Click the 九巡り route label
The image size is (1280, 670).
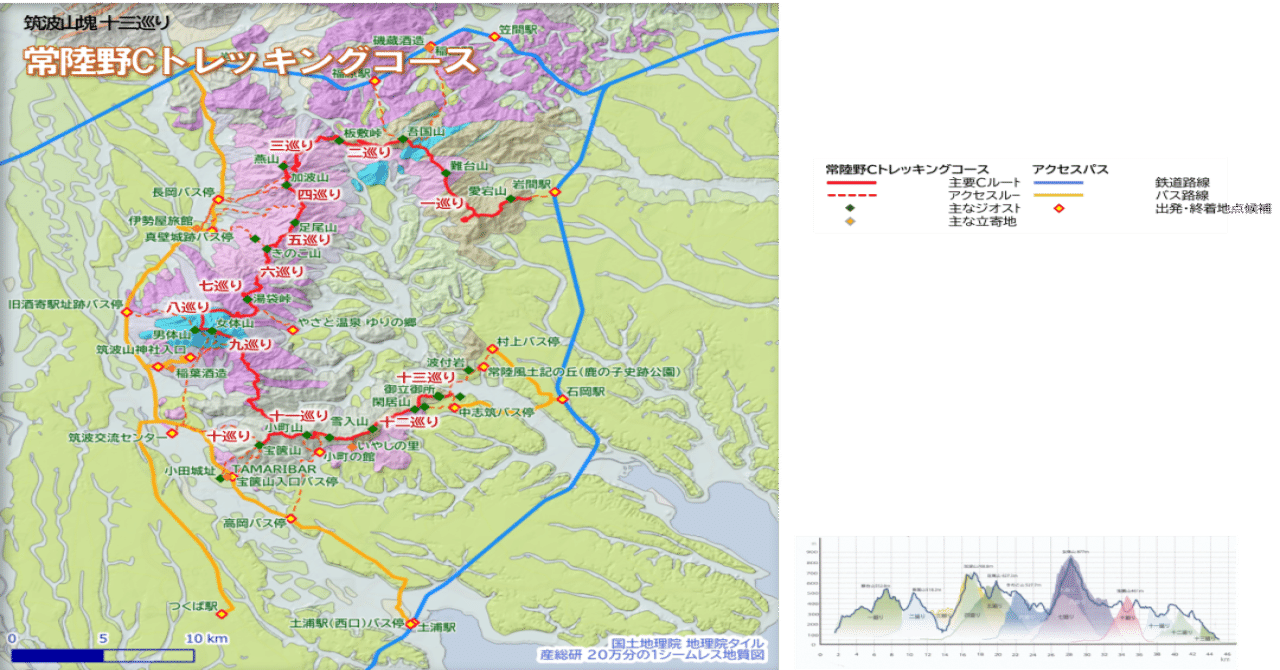click(251, 345)
